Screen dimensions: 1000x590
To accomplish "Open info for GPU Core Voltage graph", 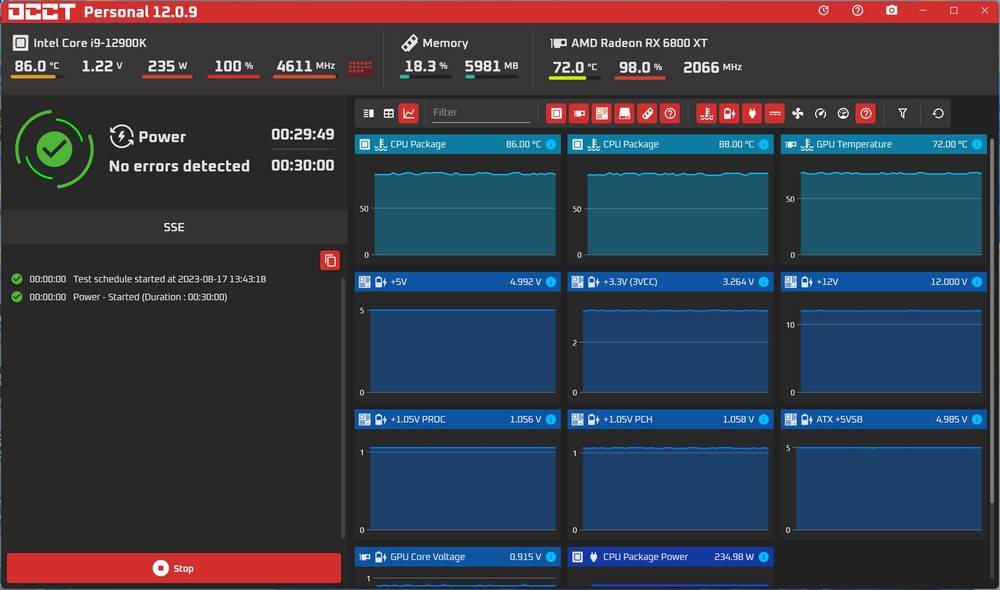I will (x=551, y=557).
